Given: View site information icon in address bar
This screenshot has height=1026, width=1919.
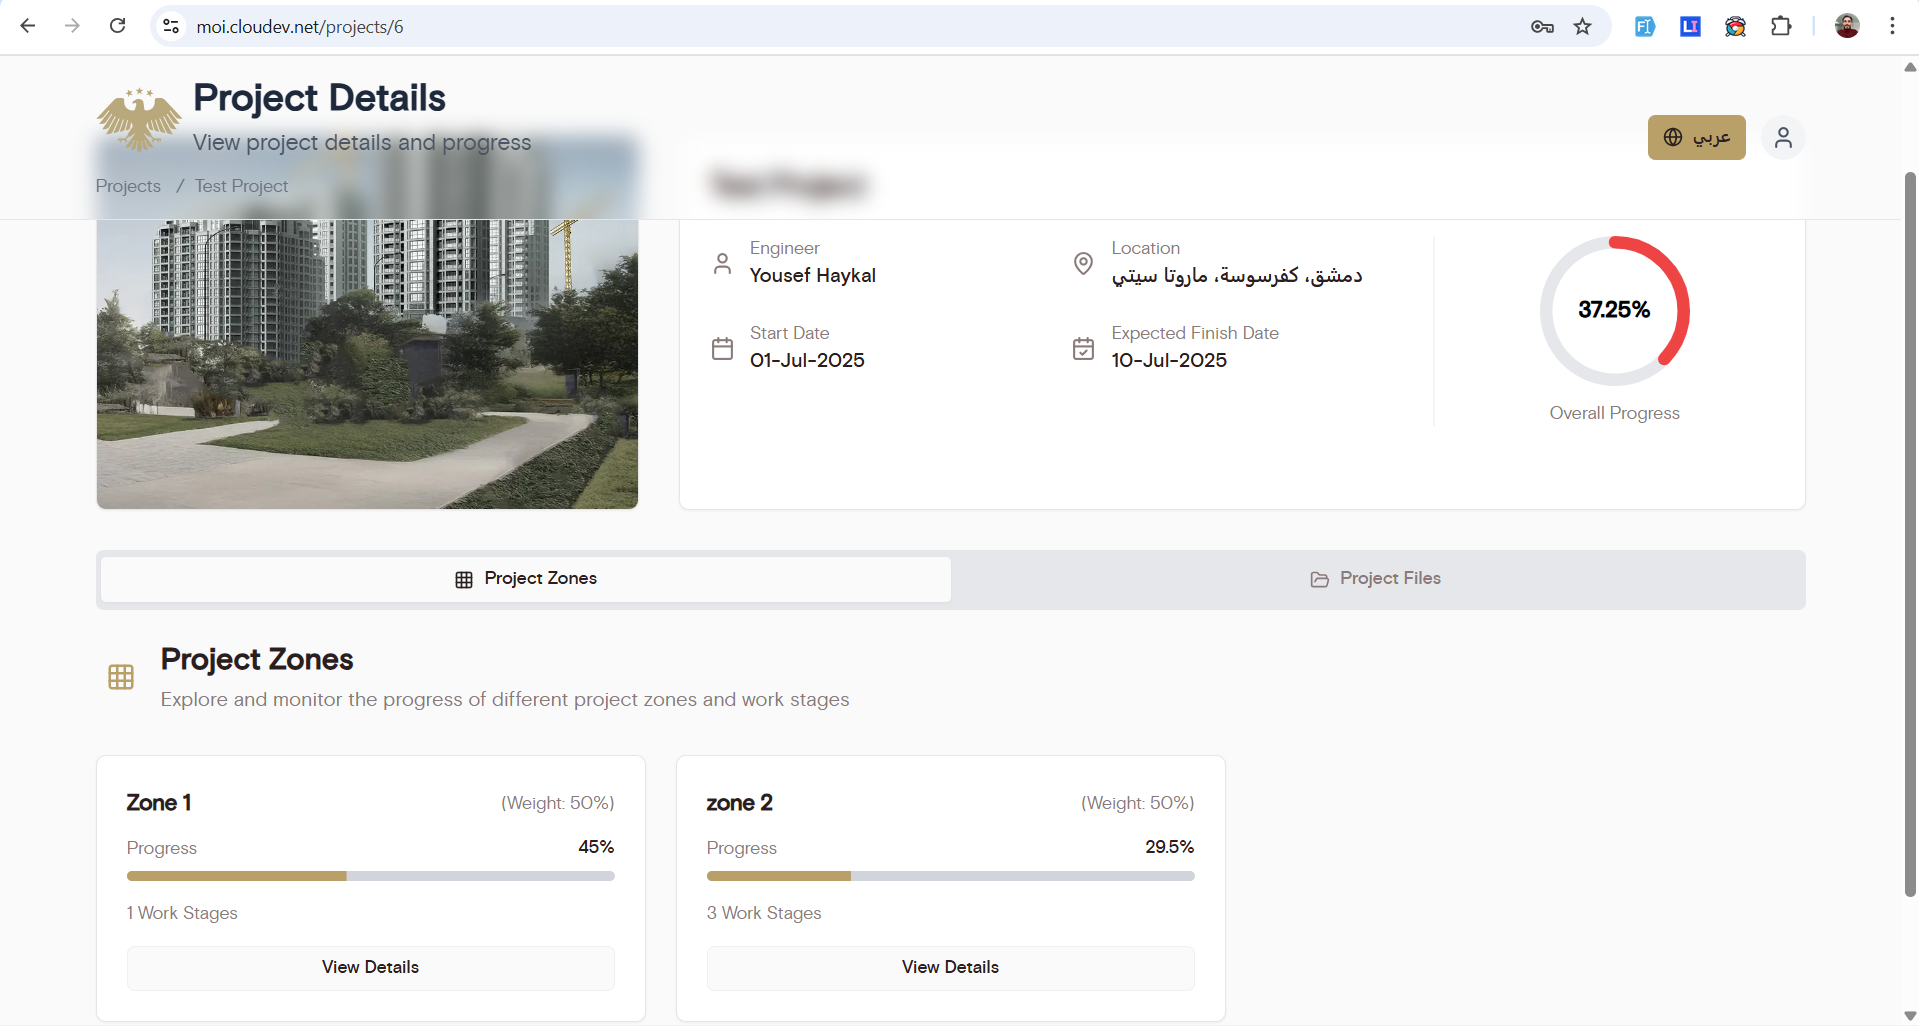Looking at the screenshot, I should (171, 27).
